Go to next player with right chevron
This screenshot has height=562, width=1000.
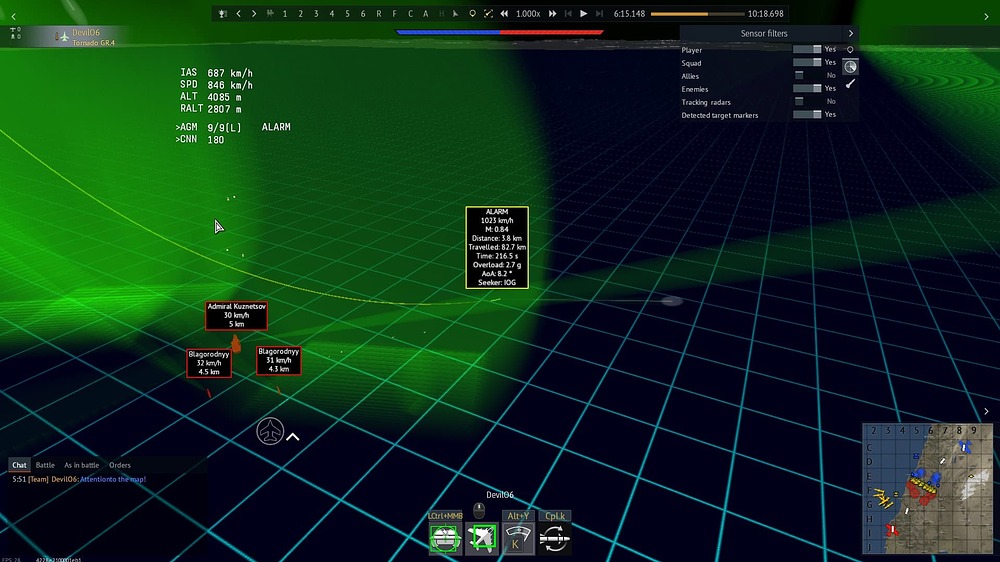[x=254, y=13]
